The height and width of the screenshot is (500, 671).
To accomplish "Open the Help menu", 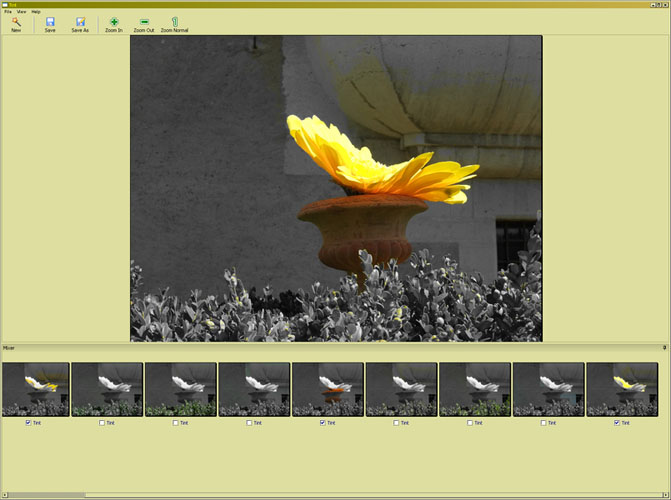I will (x=36, y=11).
